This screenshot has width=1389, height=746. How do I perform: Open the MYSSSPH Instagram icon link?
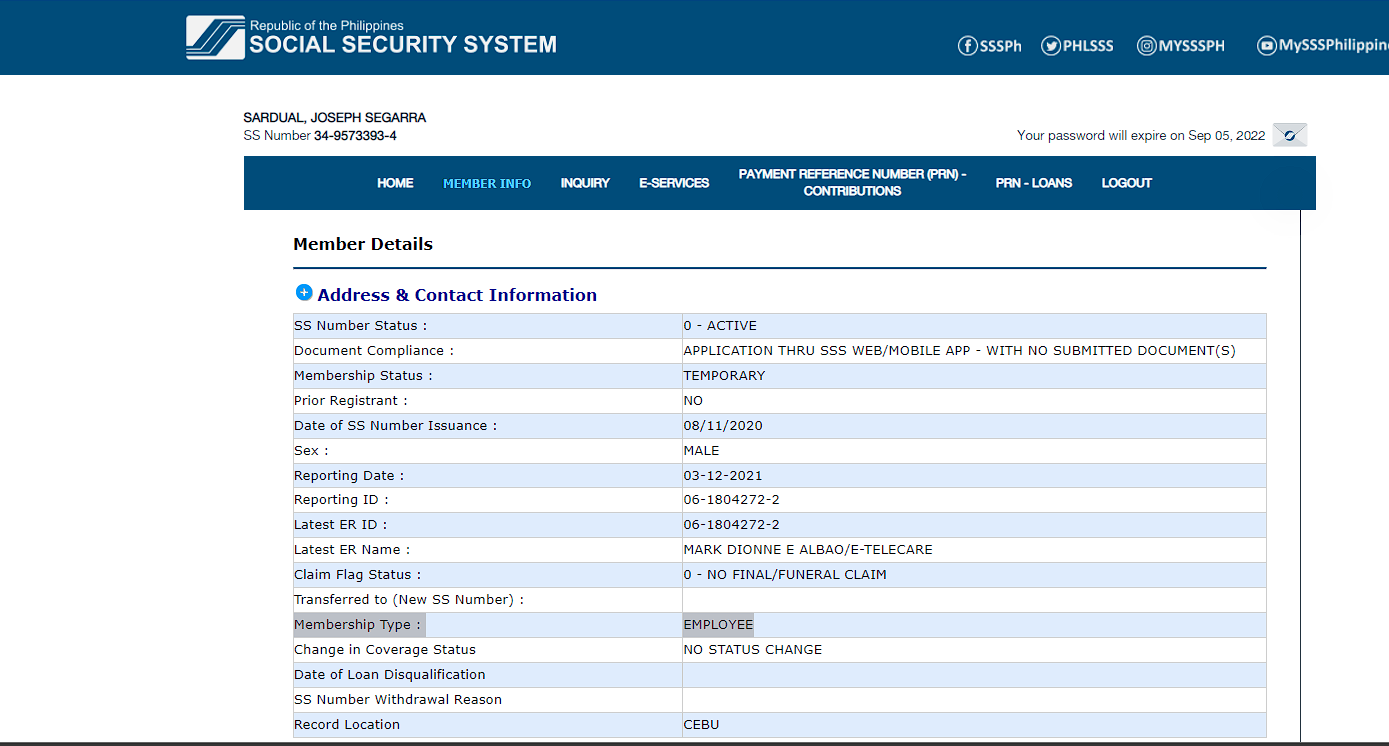click(1146, 46)
